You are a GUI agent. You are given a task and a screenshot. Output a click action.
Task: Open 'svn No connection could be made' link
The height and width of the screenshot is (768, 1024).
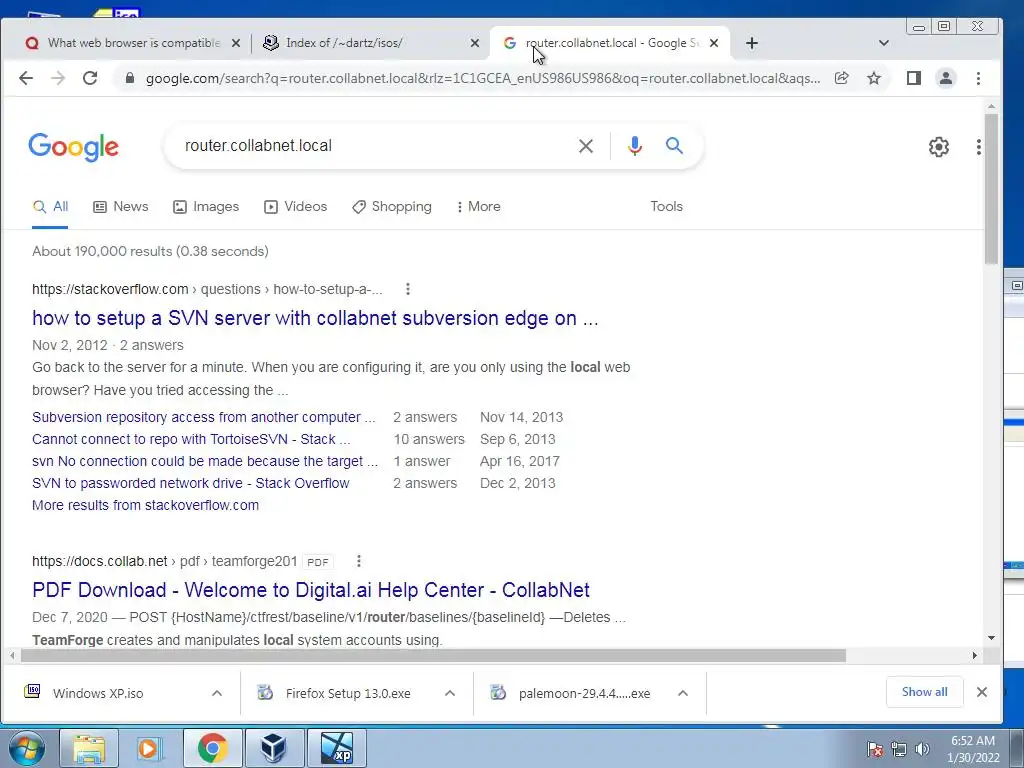tap(205, 461)
